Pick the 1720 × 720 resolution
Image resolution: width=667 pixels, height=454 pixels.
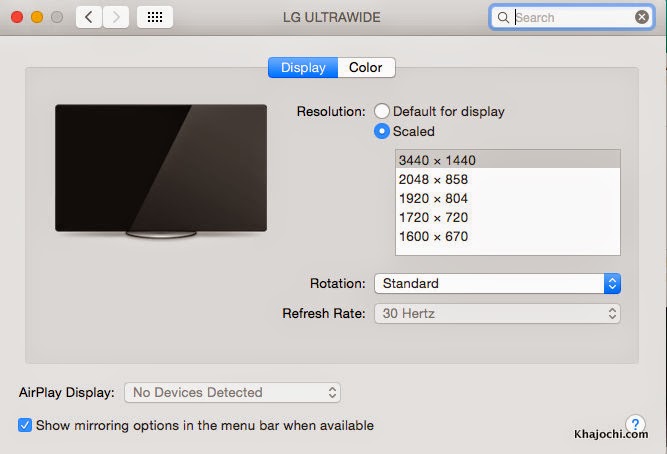[x=507, y=217]
